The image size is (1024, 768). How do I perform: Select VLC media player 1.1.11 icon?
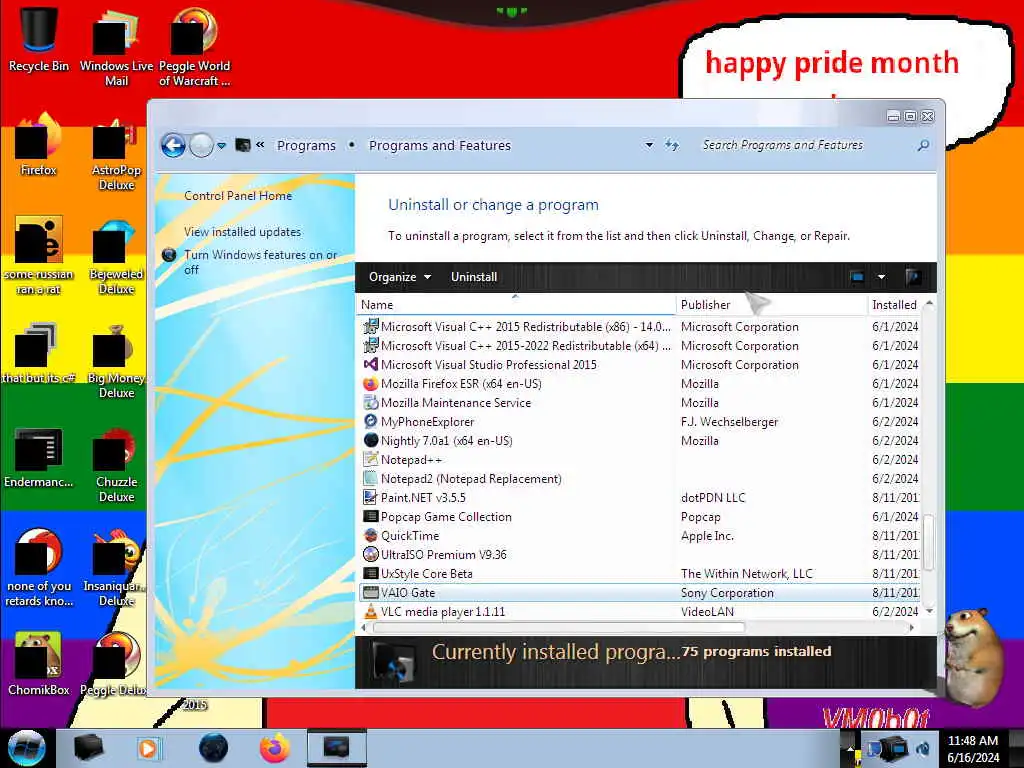[370, 611]
